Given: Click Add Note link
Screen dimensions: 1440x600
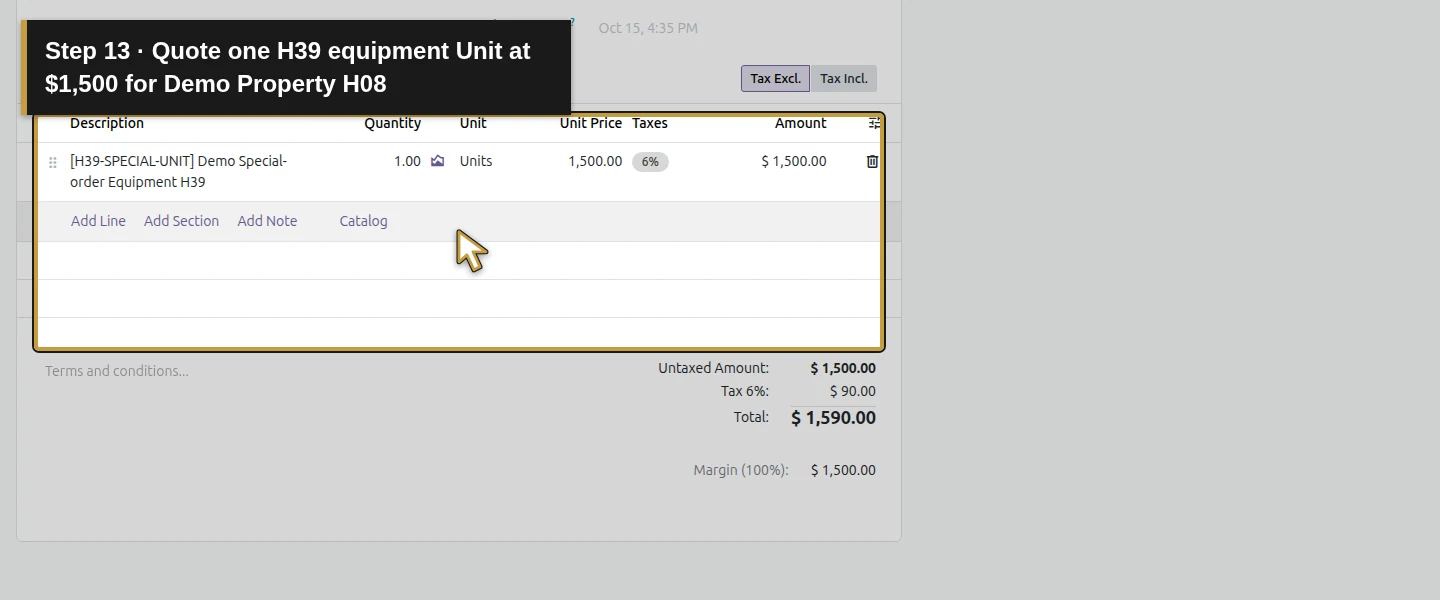Looking at the screenshot, I should 267,221.
